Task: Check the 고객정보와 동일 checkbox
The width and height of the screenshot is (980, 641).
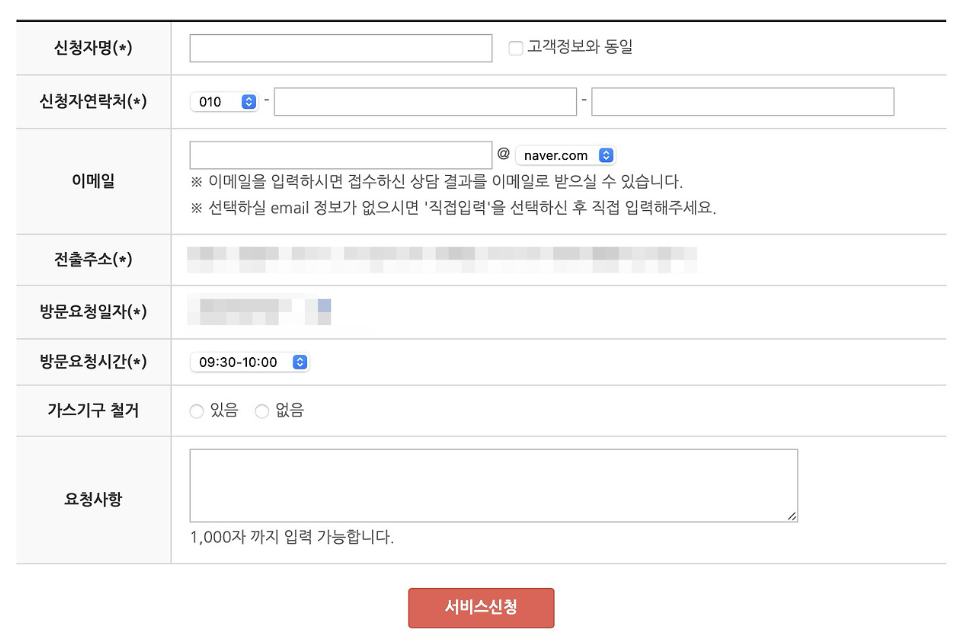Action: [515, 48]
